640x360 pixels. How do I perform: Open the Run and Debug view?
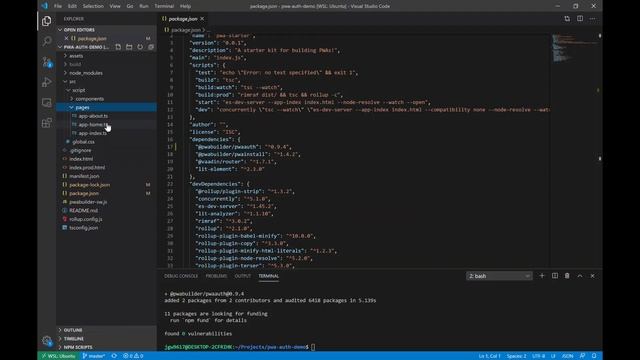pos(47,82)
